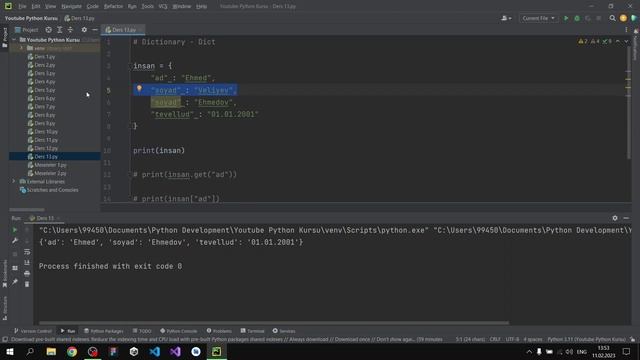This screenshot has width=640, height=360.
Task: Open Windows Start menu
Action: point(9,351)
